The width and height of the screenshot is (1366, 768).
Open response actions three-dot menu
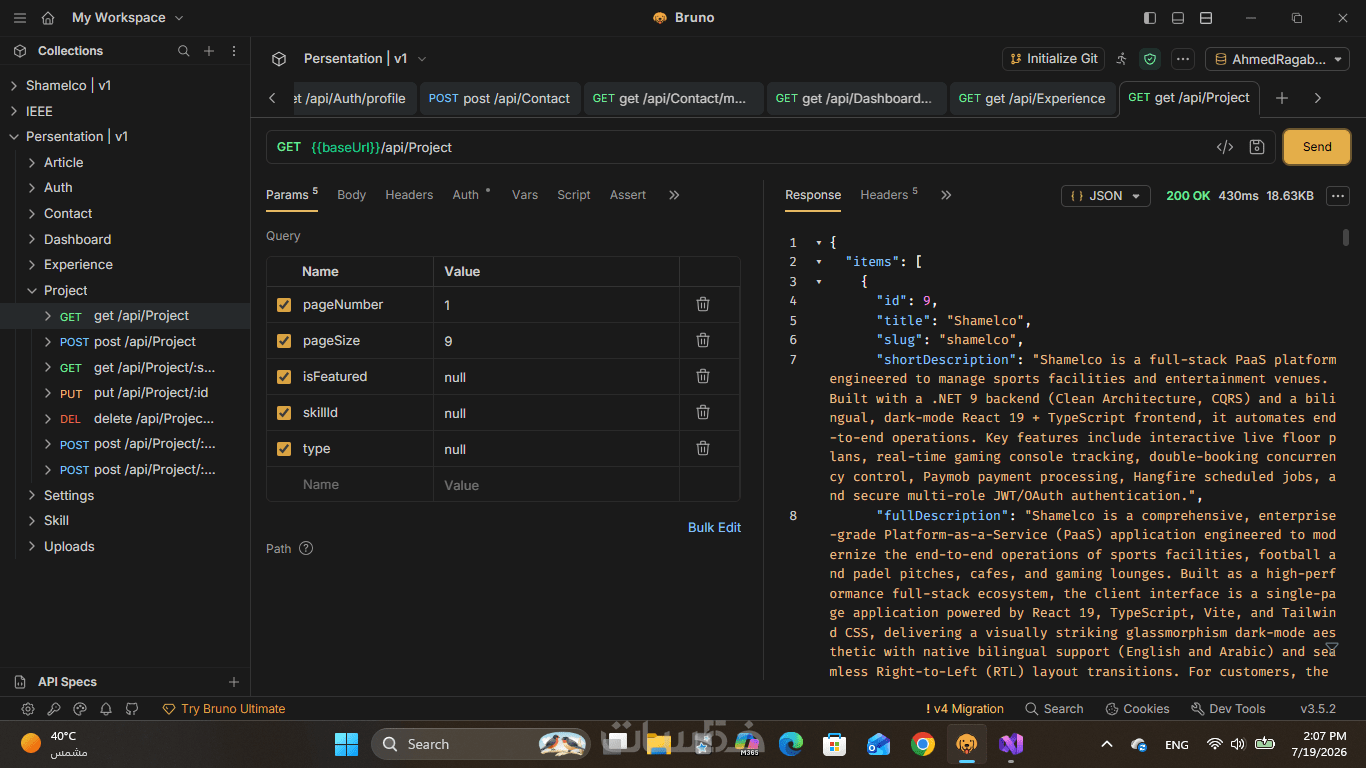(x=1338, y=196)
